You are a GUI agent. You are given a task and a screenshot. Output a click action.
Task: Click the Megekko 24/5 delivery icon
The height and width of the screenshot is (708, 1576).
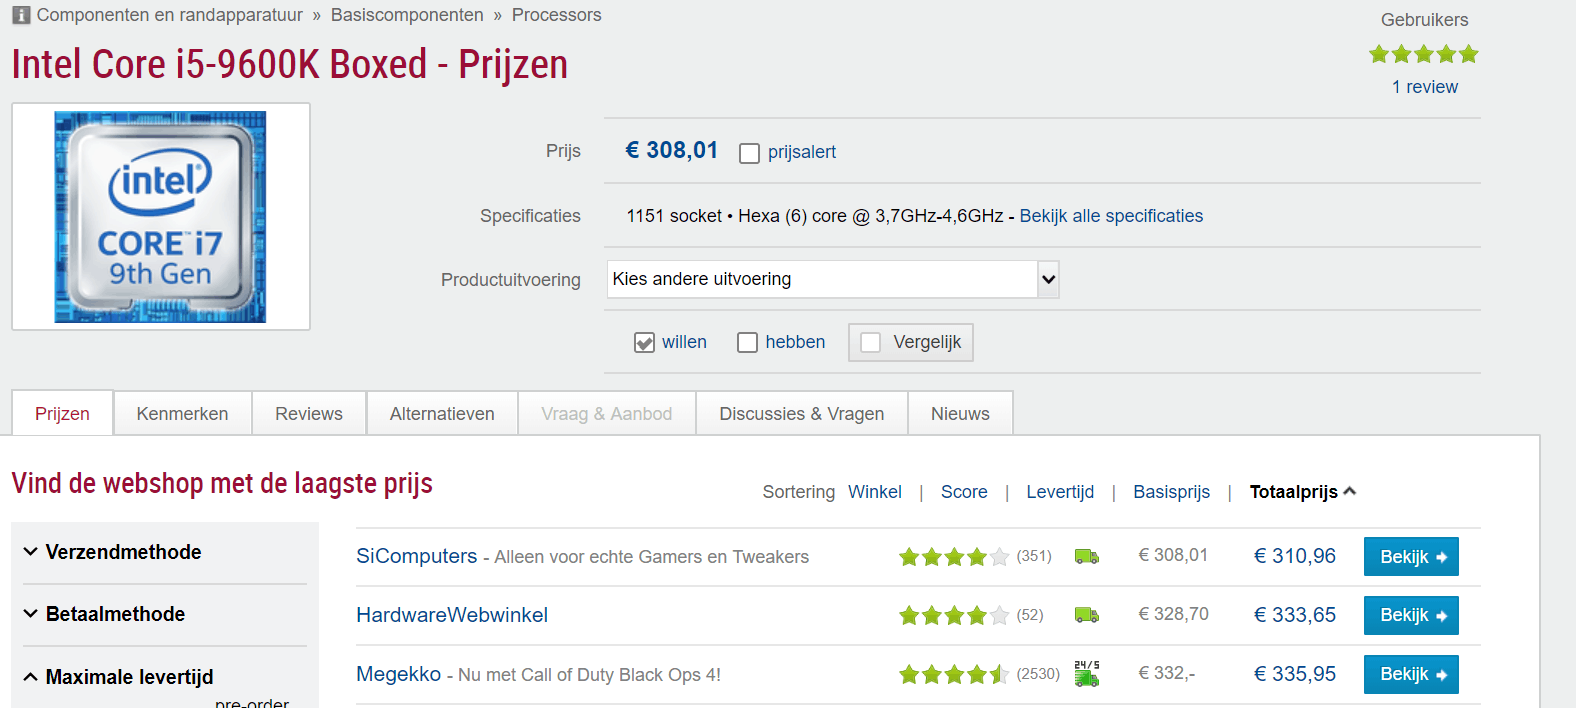tap(1087, 673)
